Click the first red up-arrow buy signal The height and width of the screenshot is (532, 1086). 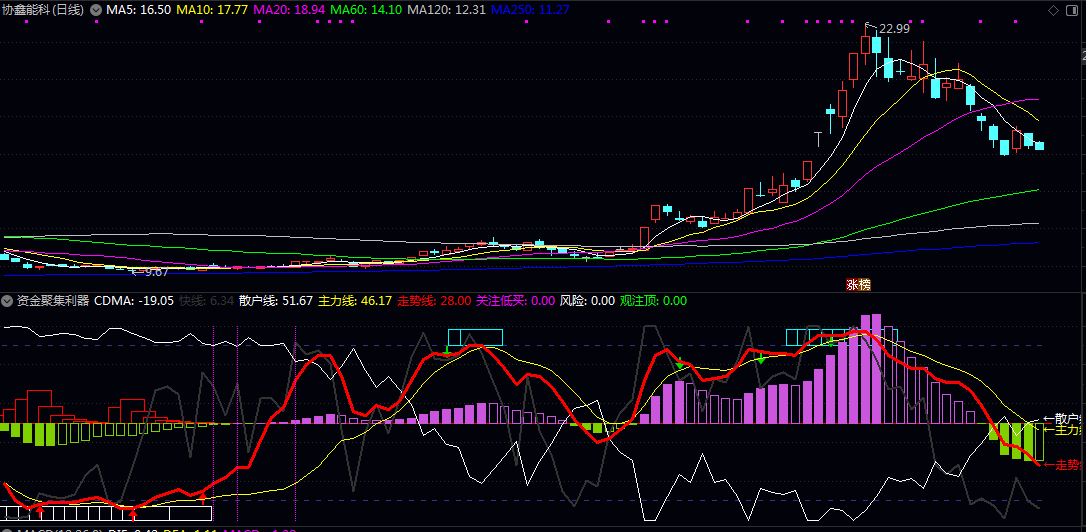pos(40,511)
